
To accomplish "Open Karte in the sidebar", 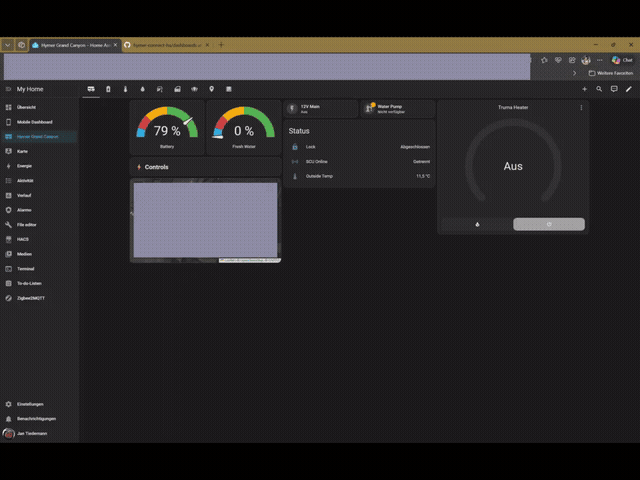I will (x=40, y=151).
